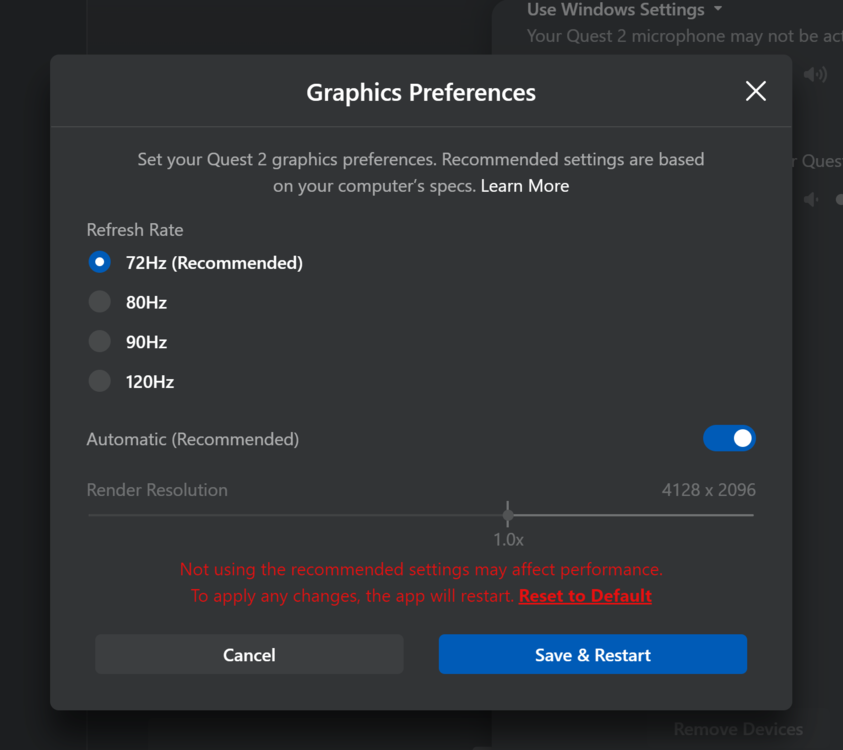Pick the 90Hz refresh rate
This screenshot has height=750, width=843.
[x=100, y=342]
